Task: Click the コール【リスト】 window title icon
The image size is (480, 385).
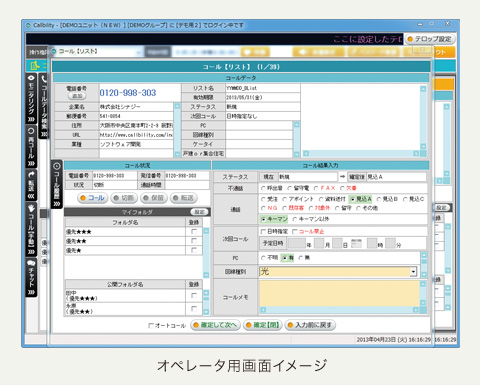Action: [x=54, y=51]
